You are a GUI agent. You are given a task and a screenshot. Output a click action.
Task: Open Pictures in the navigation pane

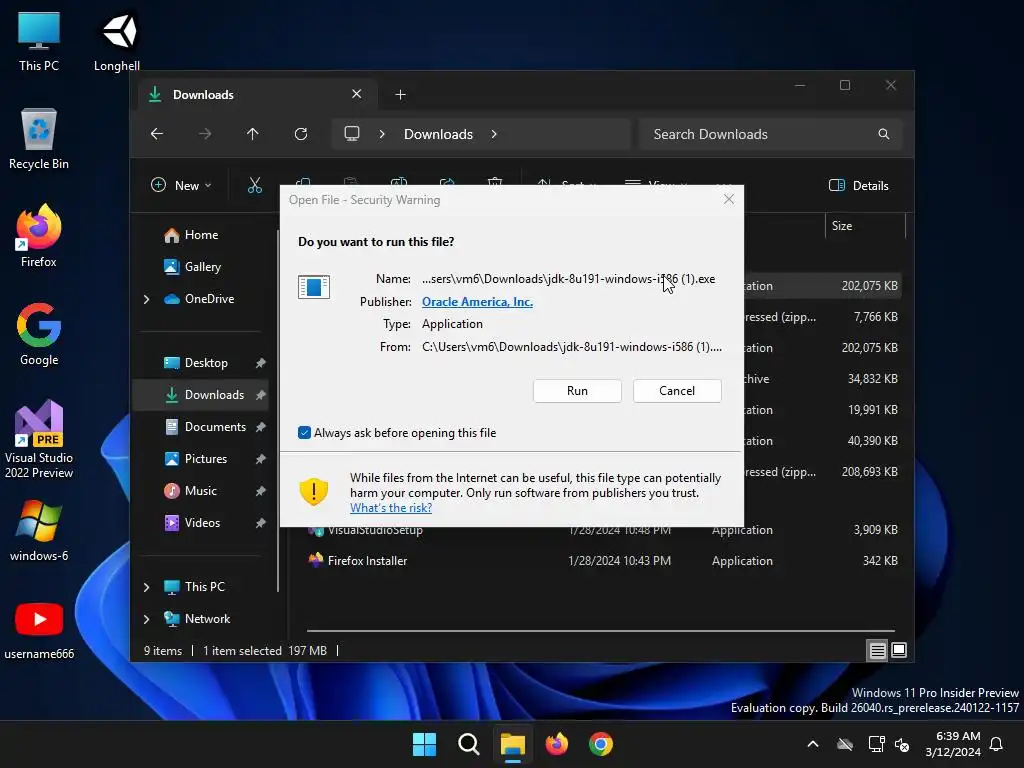tap(204, 459)
